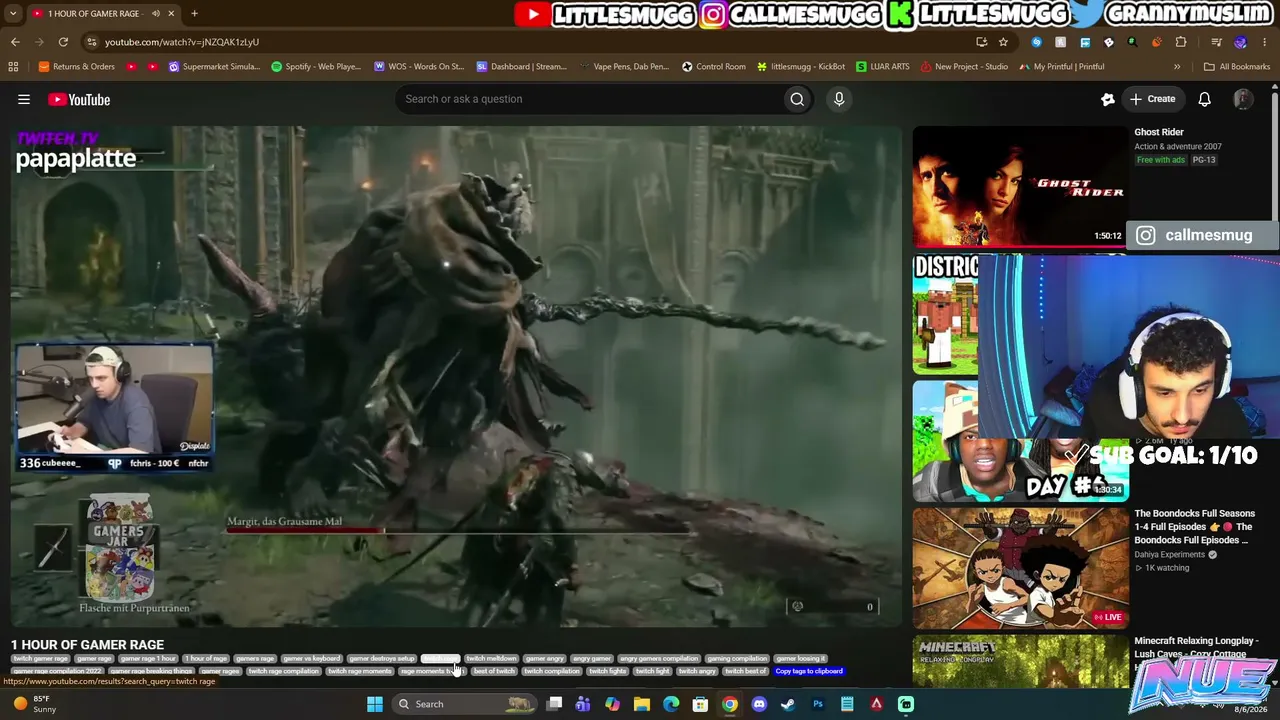Open a new browser tab
The height and width of the screenshot is (720, 1280).
(194, 14)
